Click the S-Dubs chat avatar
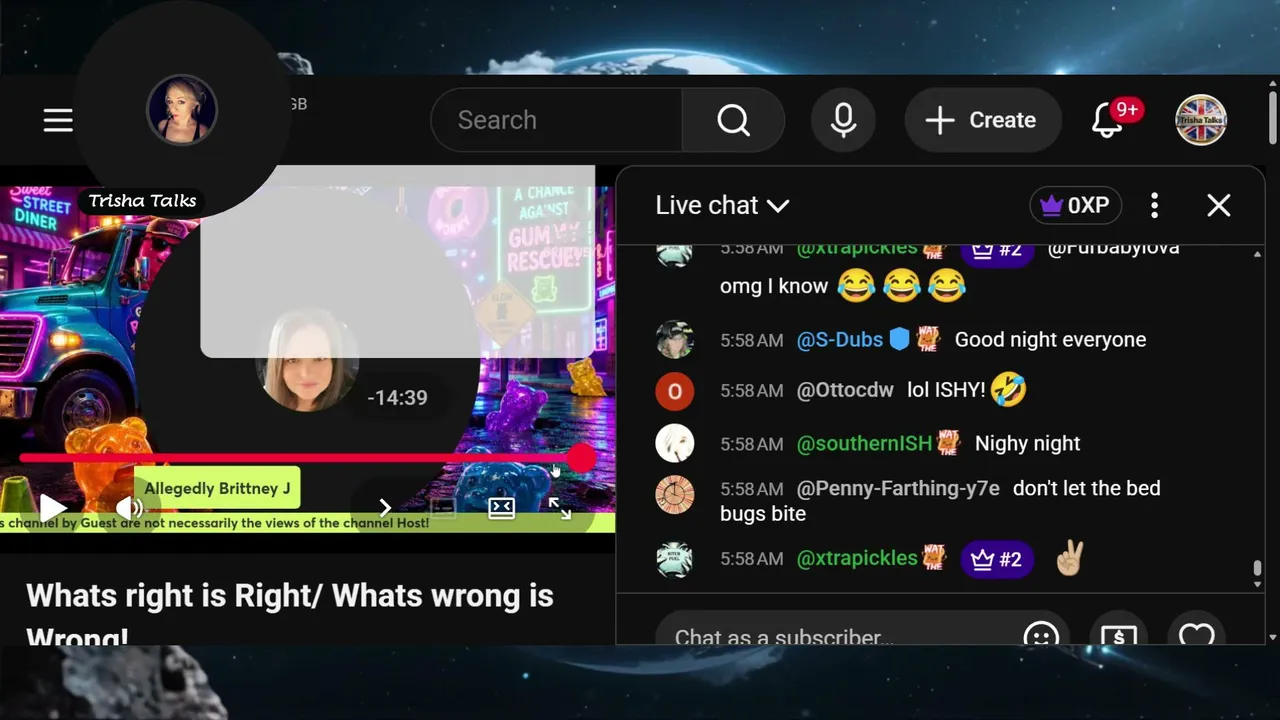This screenshot has height=720, width=1280. tap(675, 340)
